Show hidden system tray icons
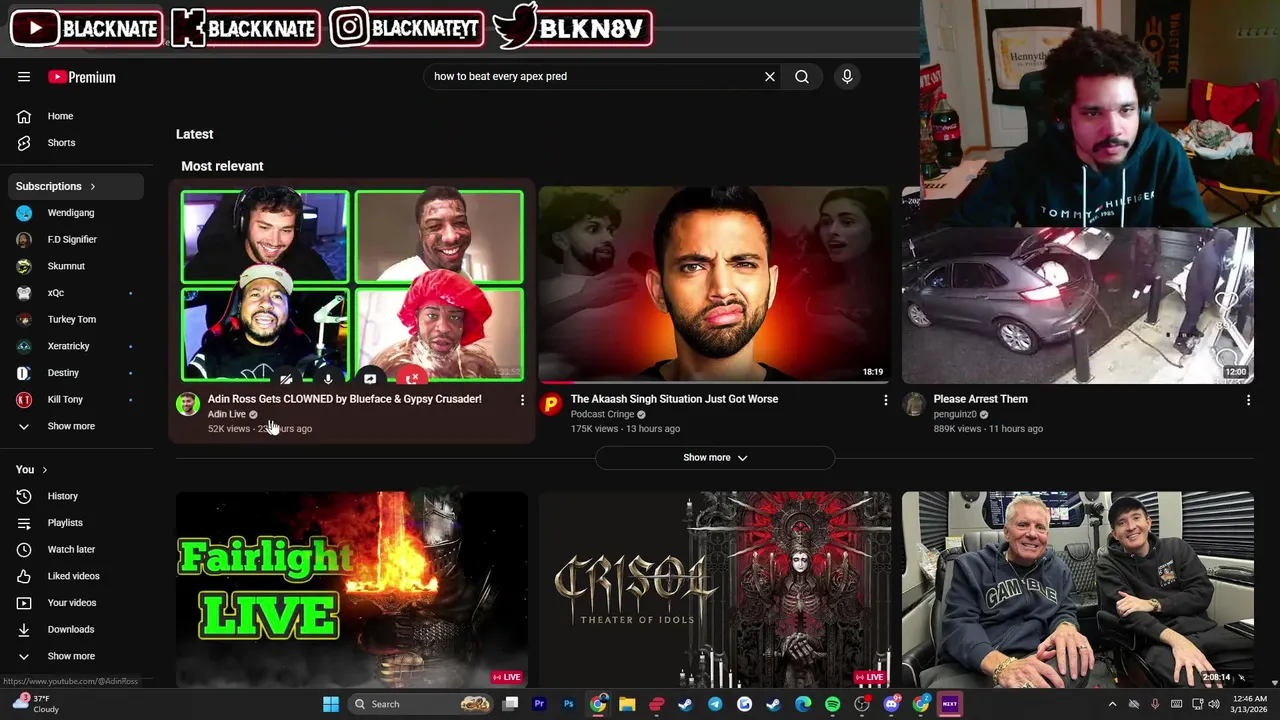 [x=1112, y=704]
